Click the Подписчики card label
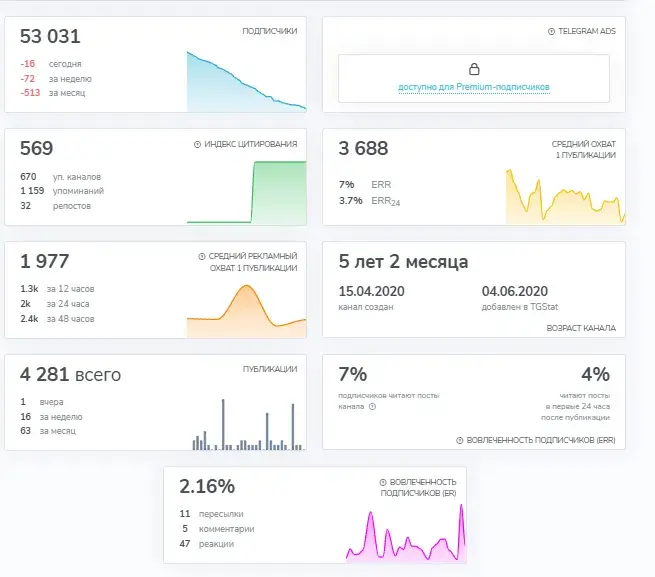655x577 pixels. (x=270, y=31)
